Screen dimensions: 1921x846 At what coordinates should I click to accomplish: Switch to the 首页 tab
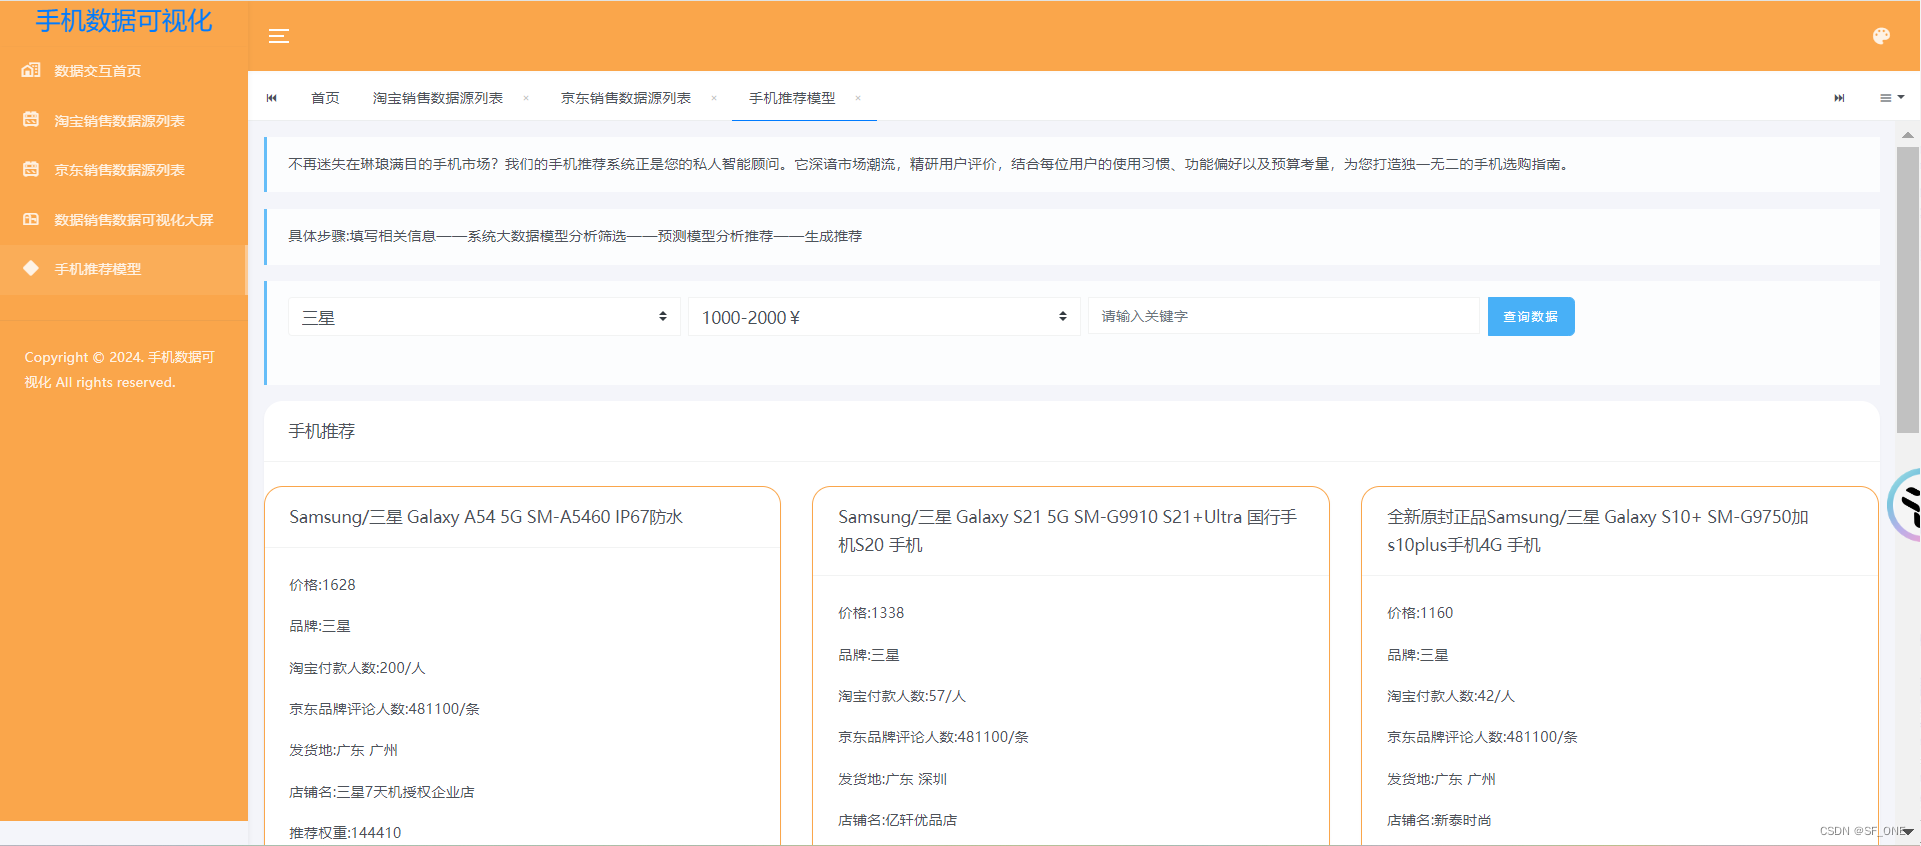(325, 98)
